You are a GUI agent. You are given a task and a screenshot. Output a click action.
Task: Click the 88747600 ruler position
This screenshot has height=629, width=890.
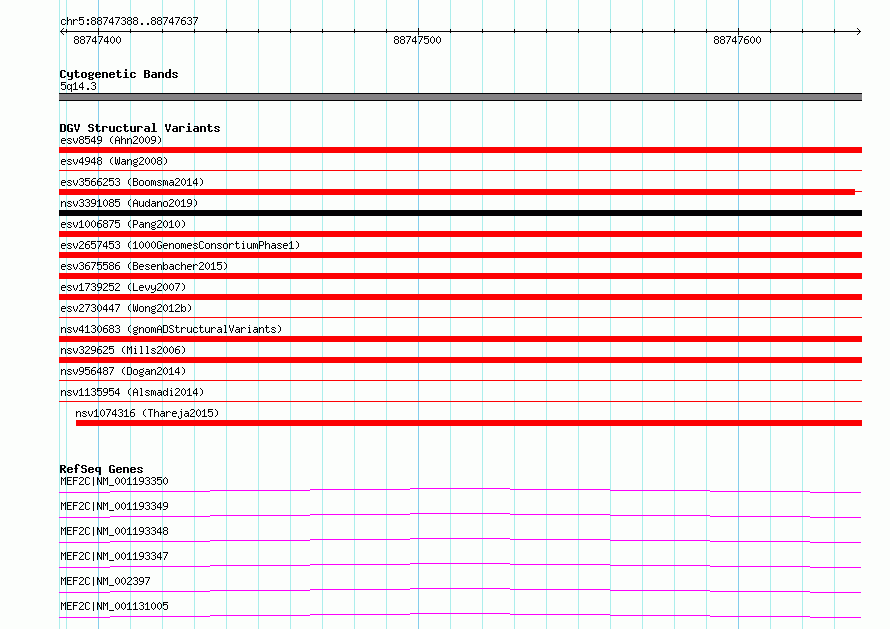coord(737,40)
